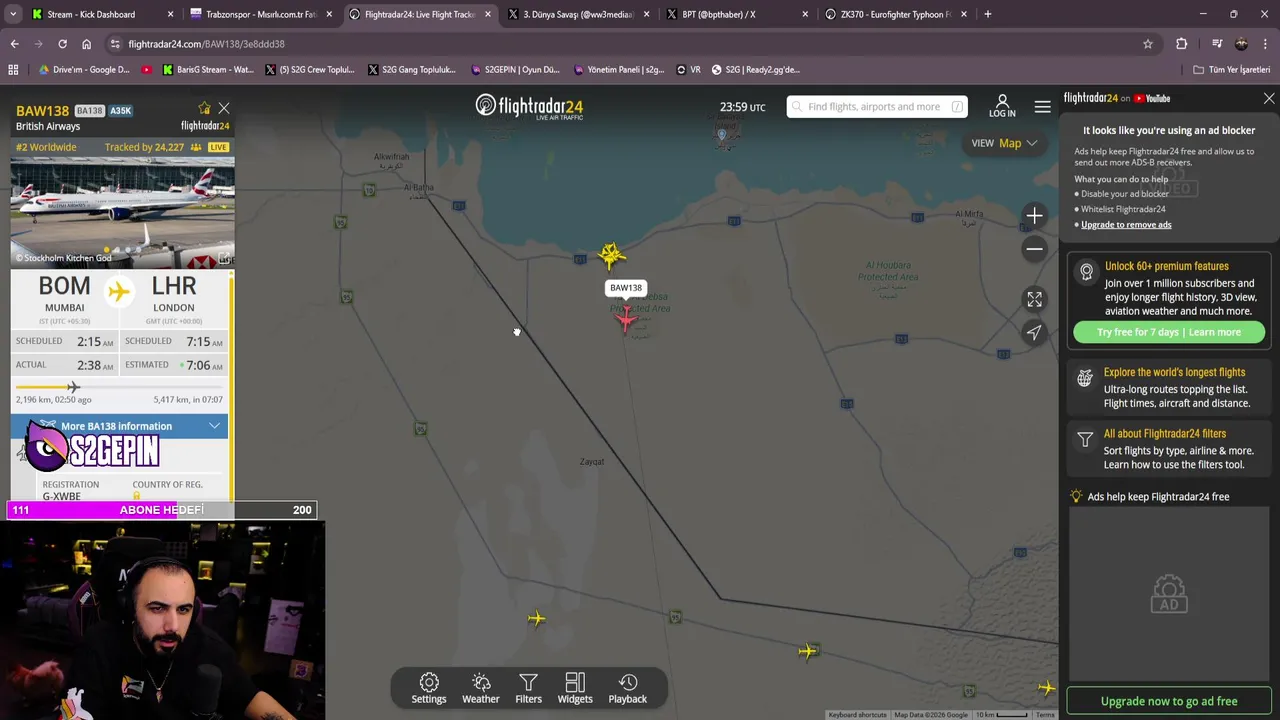Screen dimensions: 1280x720
Task: Click the BAW138 map label
Action: pyautogui.click(x=626, y=288)
